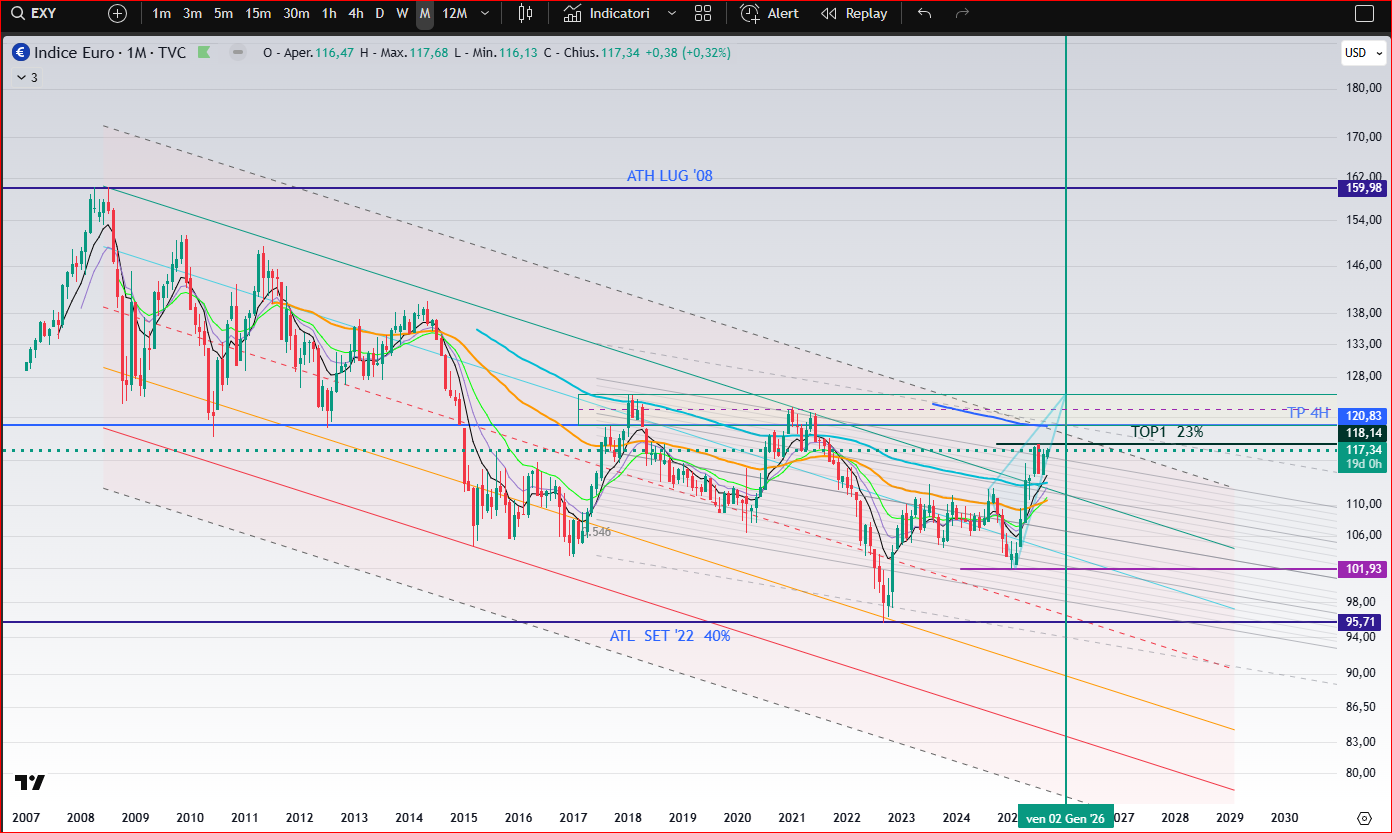Image resolution: width=1392 pixels, height=833 pixels.
Task: Start bar Replay mode
Action: point(854,14)
